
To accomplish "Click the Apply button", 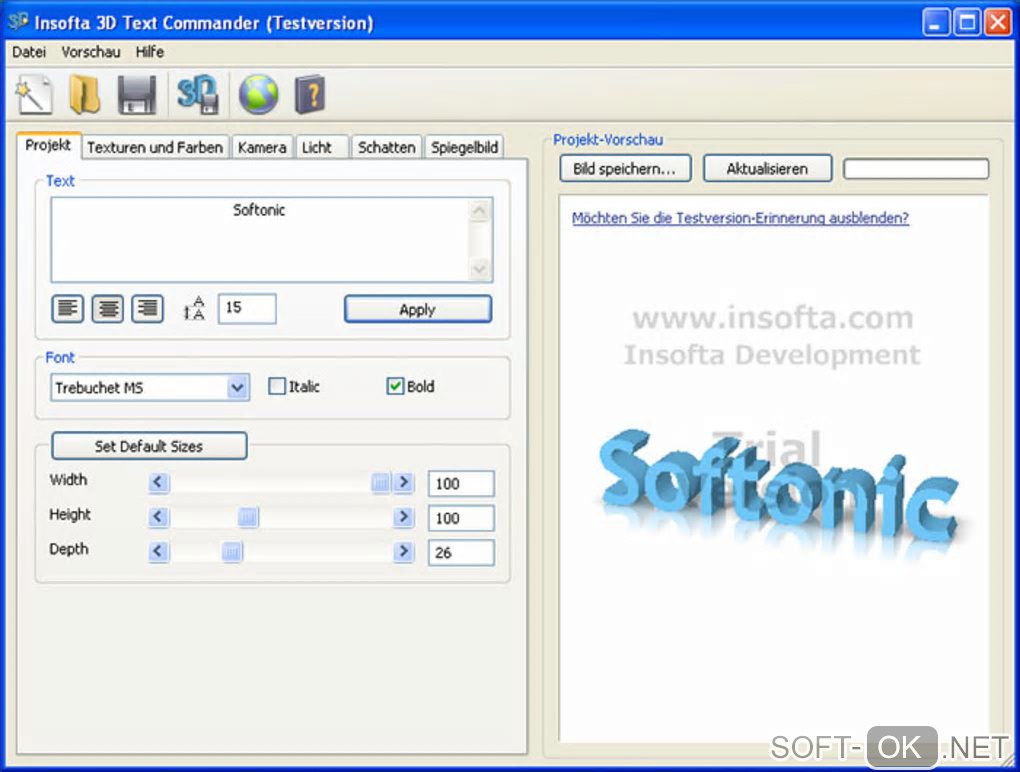I will 418,310.
